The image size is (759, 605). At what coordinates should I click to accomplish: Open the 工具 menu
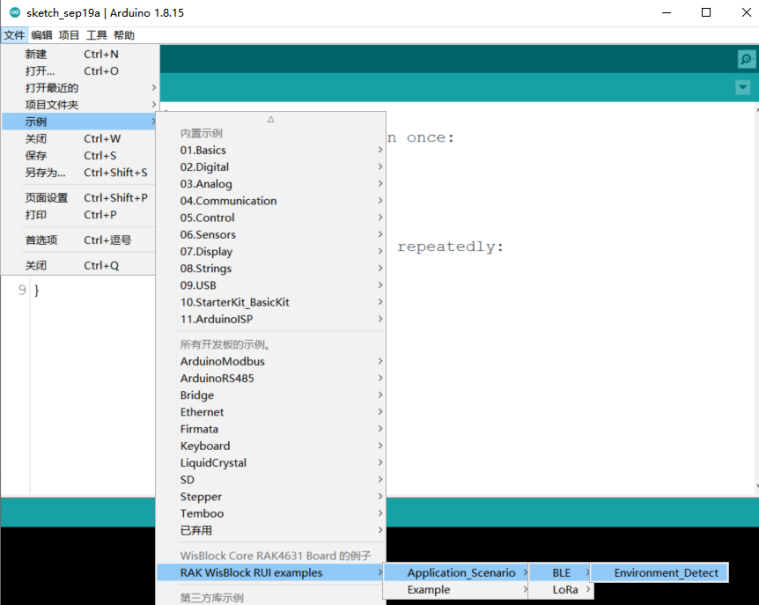coord(96,35)
